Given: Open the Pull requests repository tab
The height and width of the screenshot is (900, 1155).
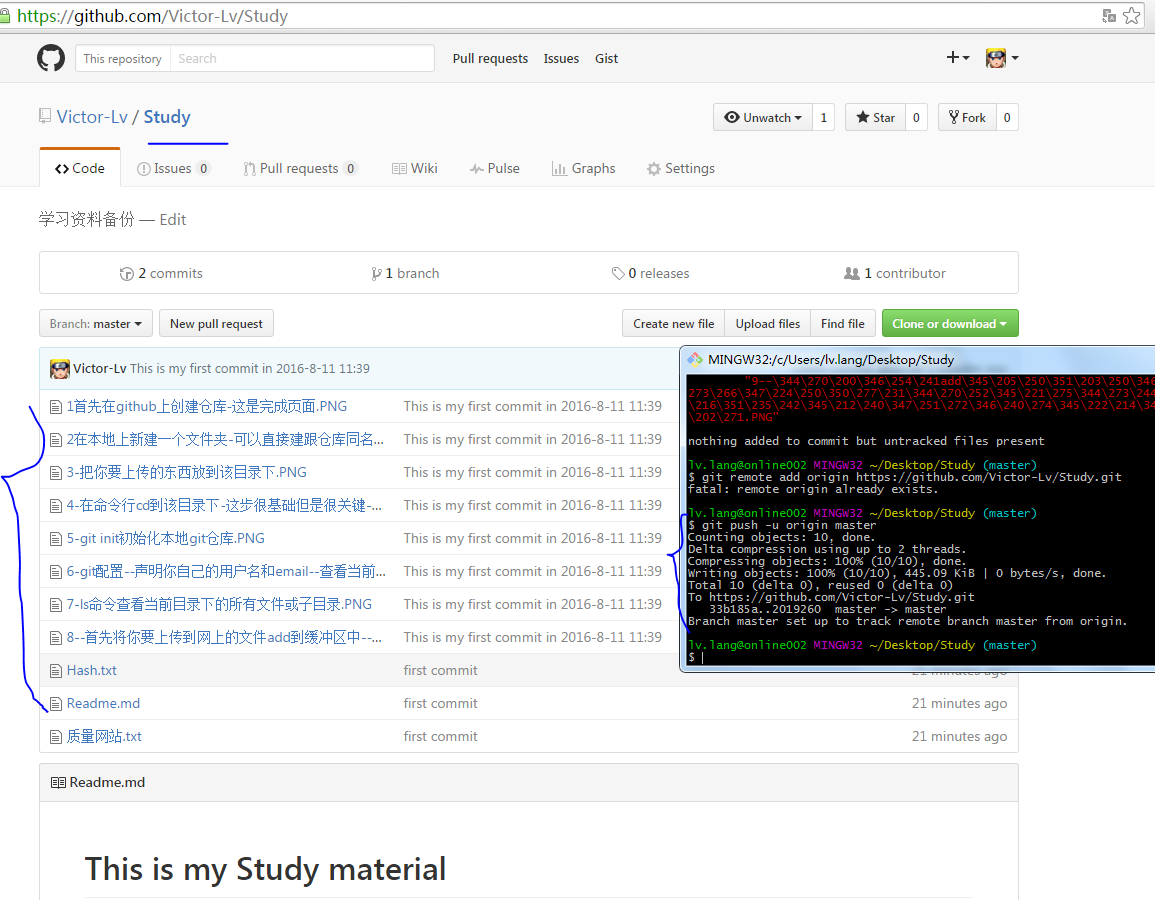Looking at the screenshot, I should coord(301,168).
